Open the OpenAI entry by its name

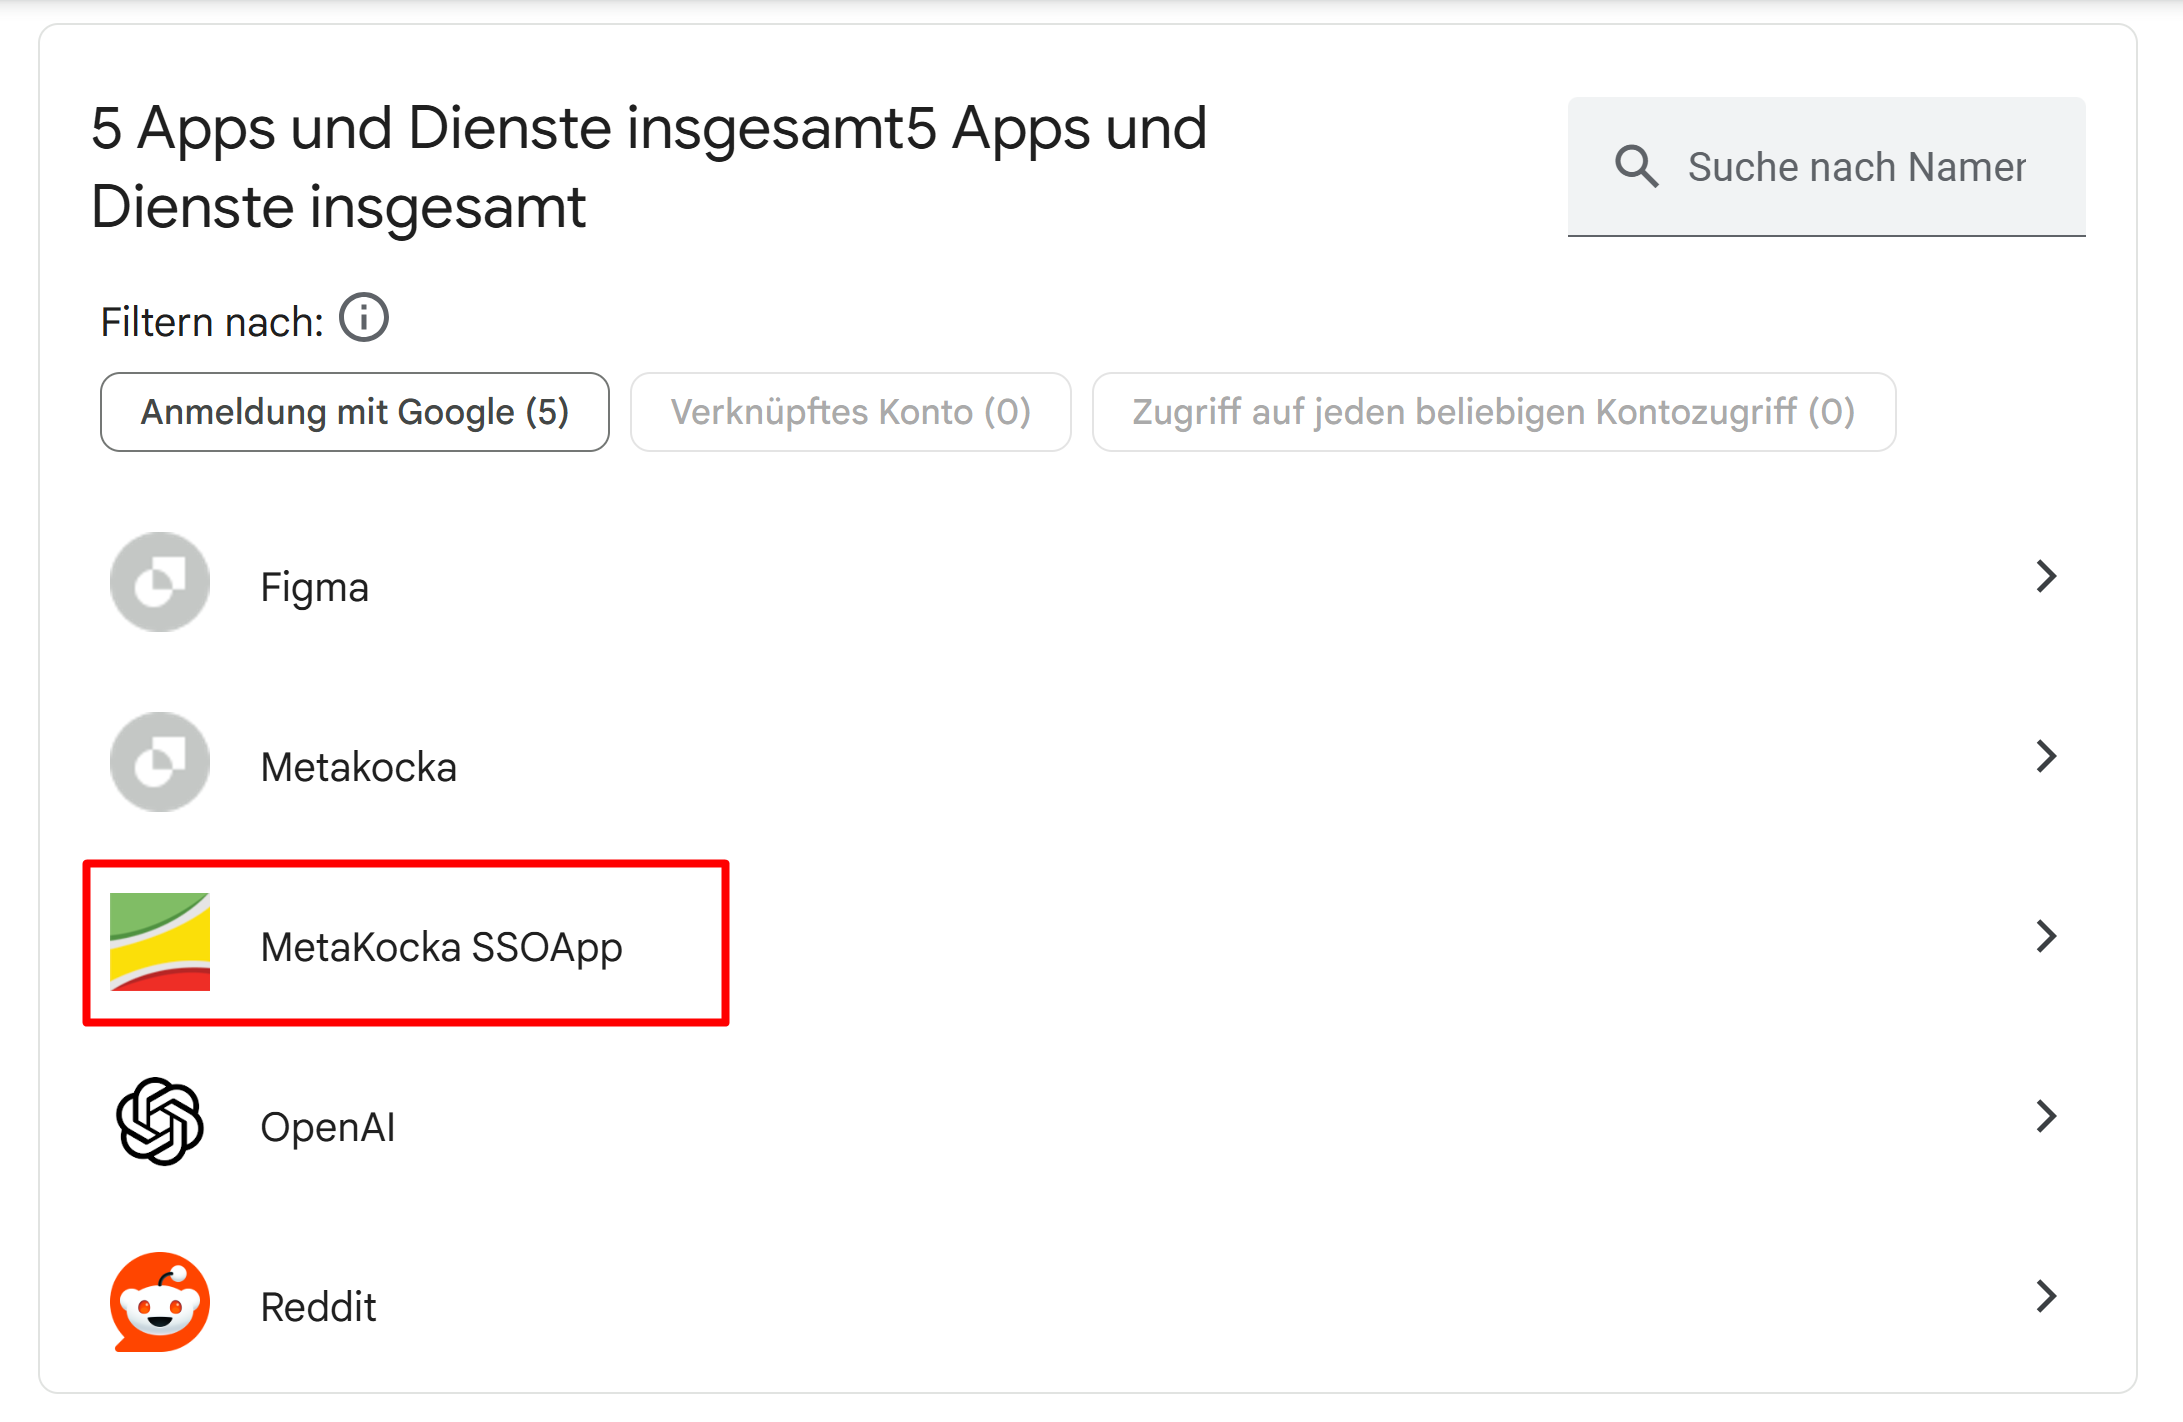(x=327, y=1127)
